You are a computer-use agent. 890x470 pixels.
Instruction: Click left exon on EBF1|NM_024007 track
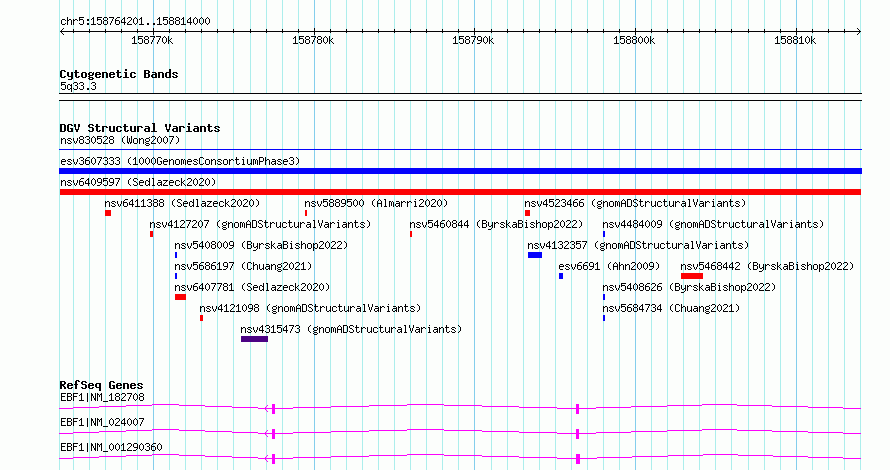click(274, 434)
